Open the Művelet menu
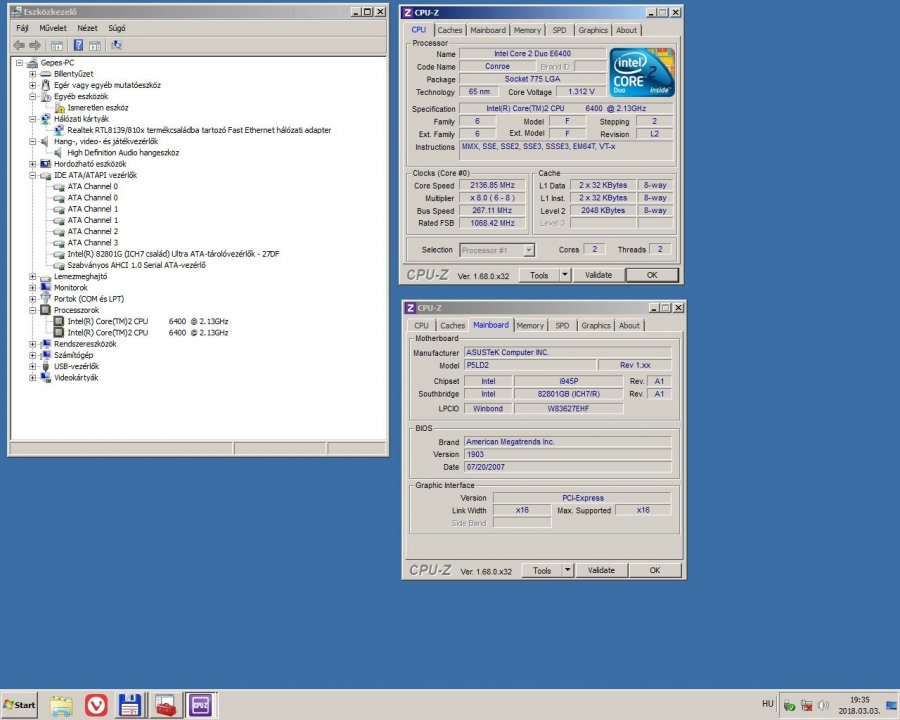This screenshot has width=900, height=720. click(54, 28)
